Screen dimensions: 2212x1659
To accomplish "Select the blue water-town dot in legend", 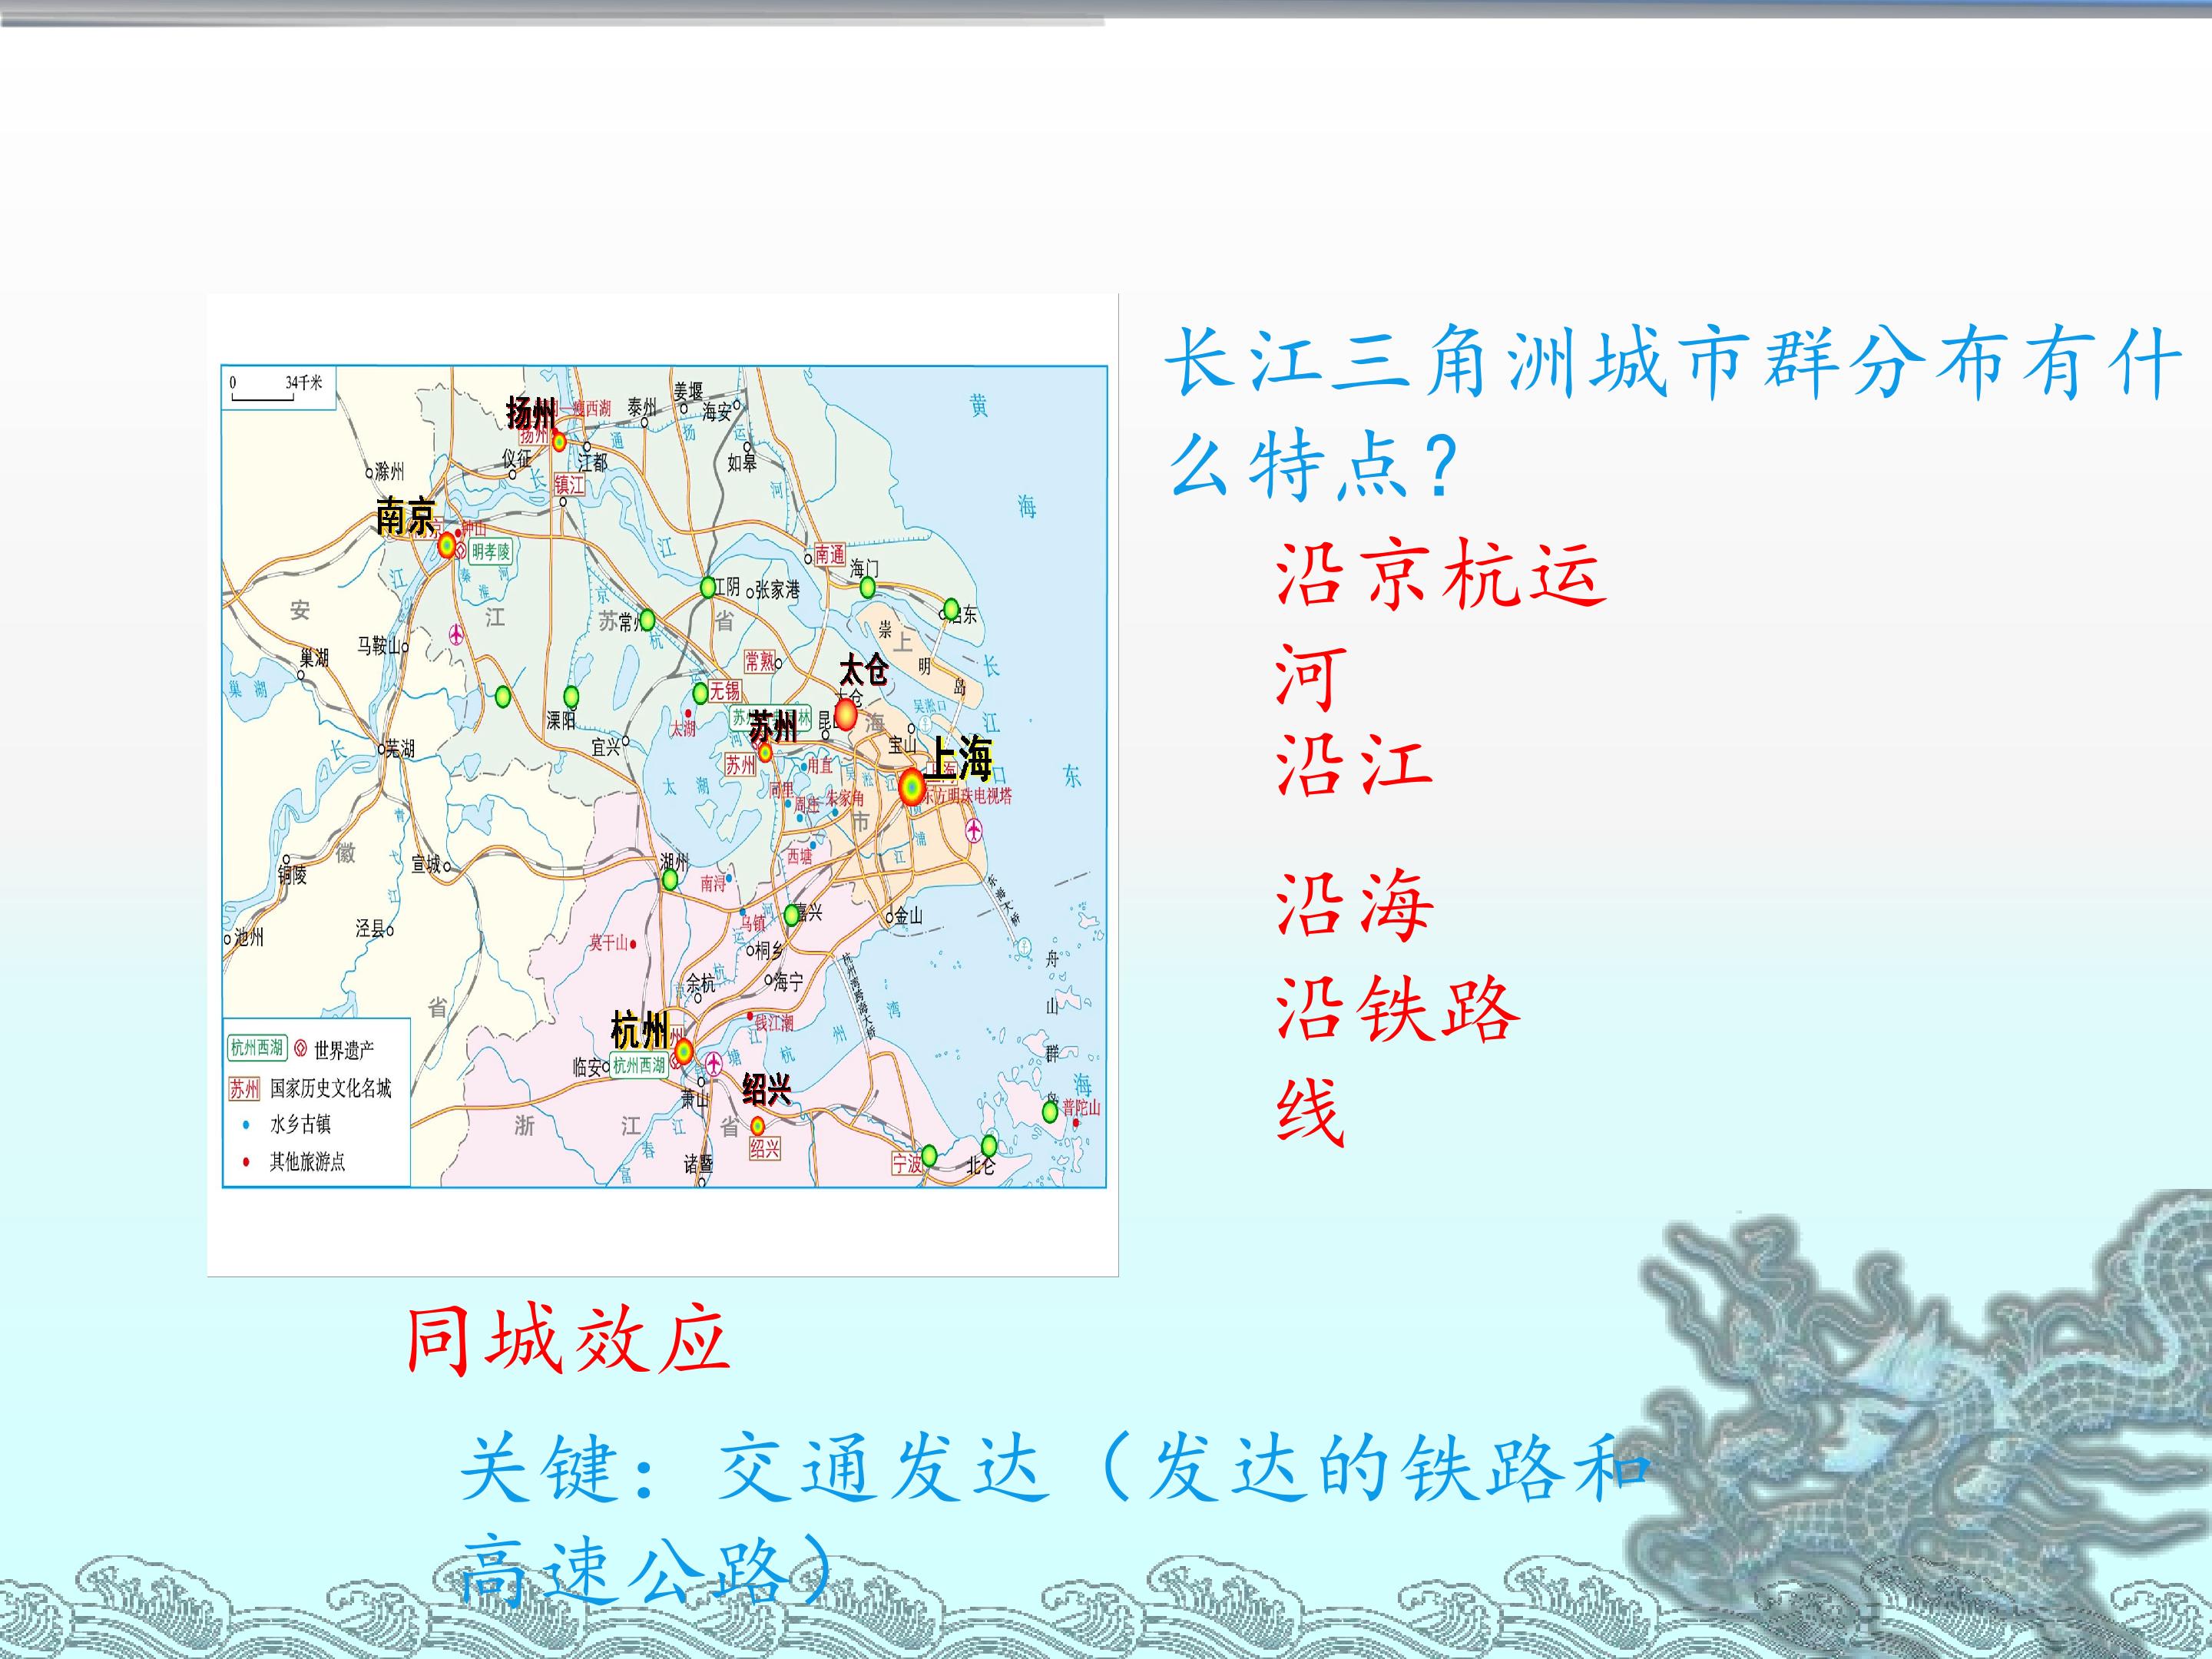I will (x=246, y=1124).
